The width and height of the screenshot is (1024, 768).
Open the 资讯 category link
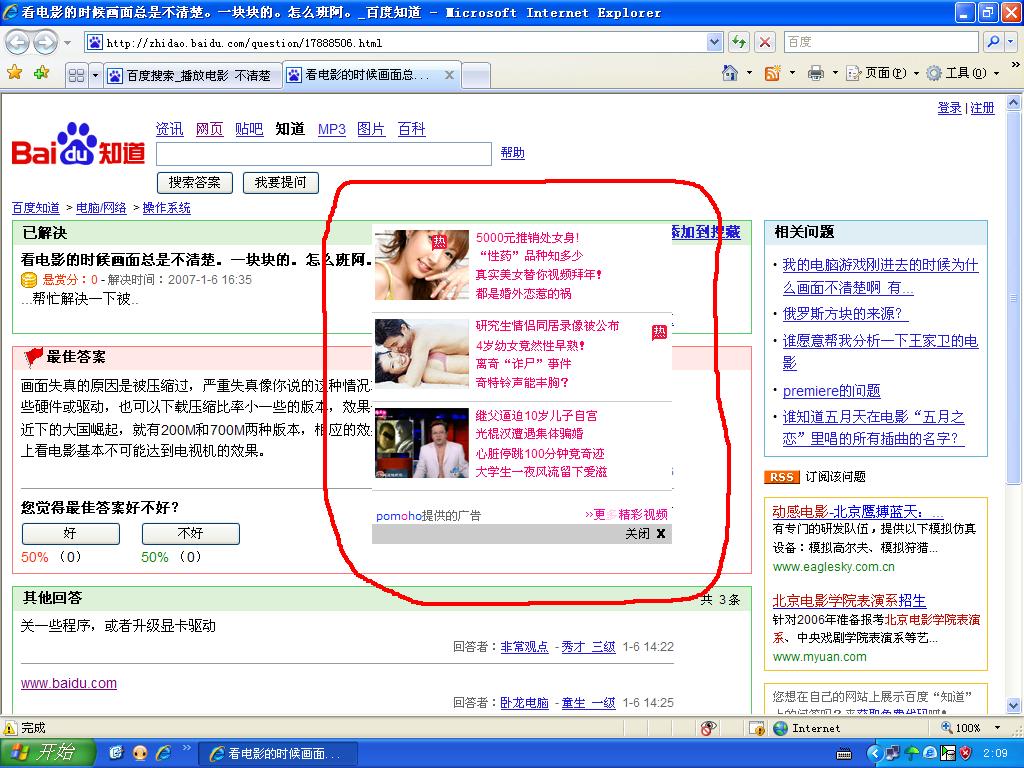(x=169, y=129)
